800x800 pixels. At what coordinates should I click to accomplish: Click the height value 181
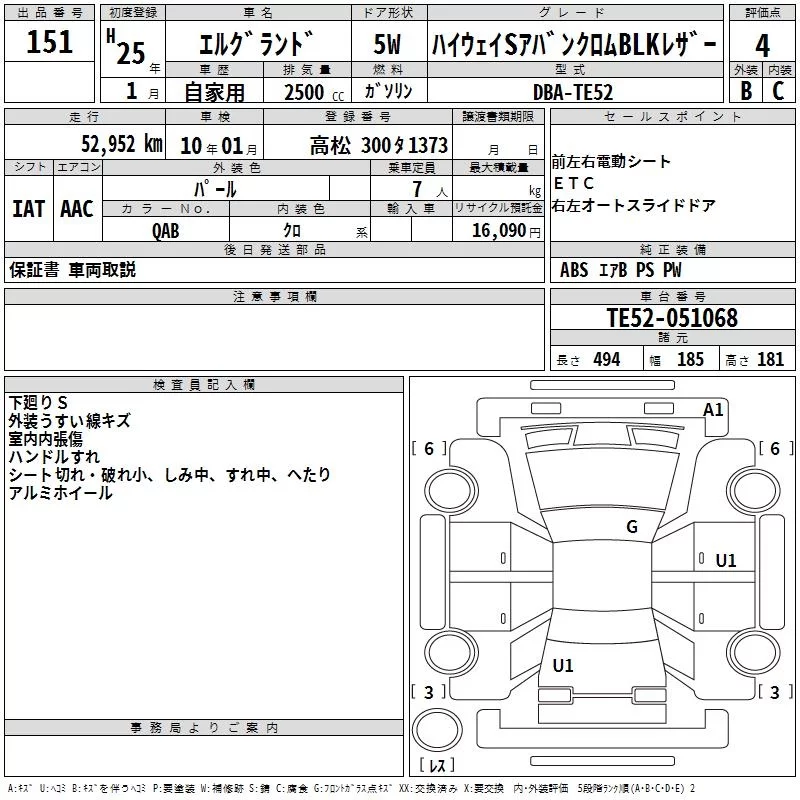(x=770, y=360)
